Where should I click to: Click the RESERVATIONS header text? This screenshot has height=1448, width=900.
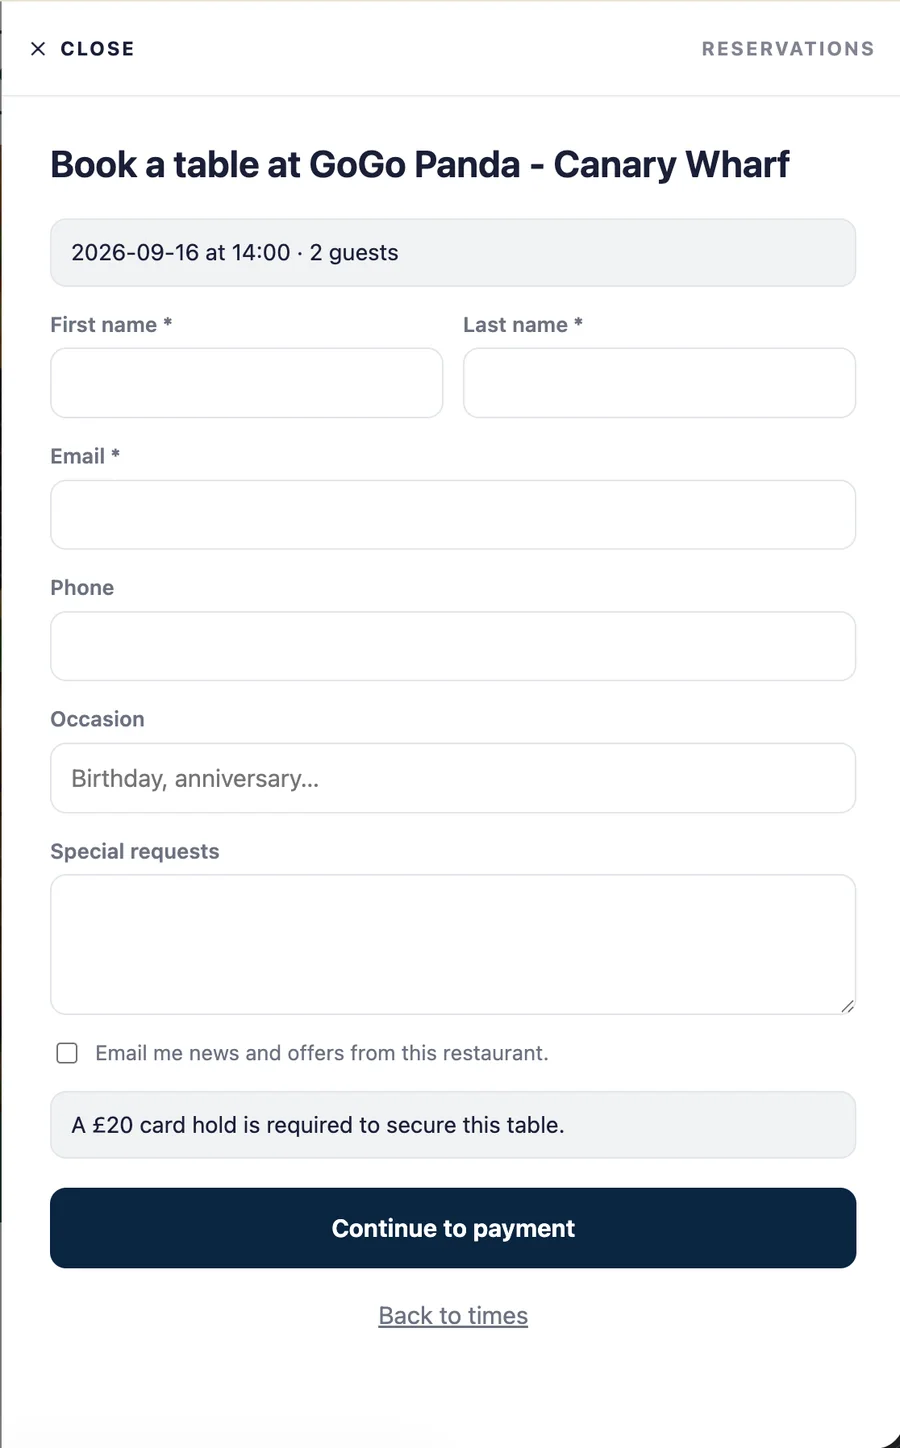pos(788,49)
